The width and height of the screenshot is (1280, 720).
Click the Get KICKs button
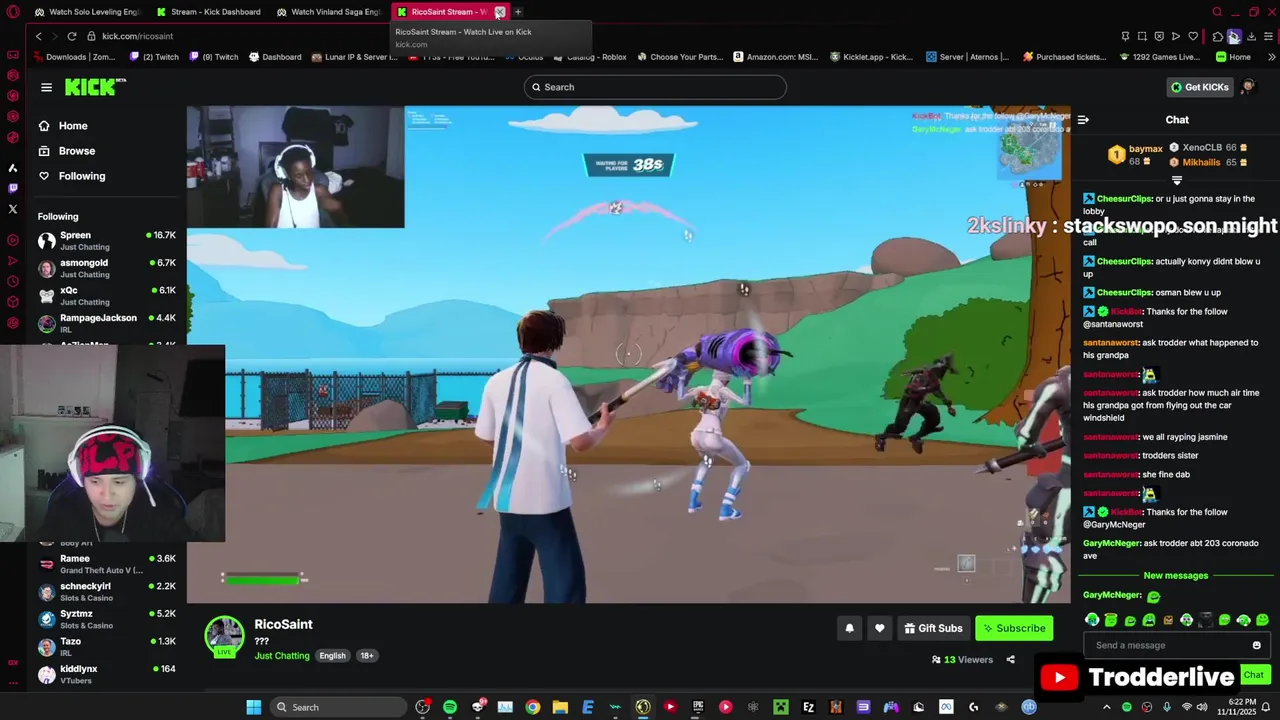pyautogui.click(x=1199, y=87)
